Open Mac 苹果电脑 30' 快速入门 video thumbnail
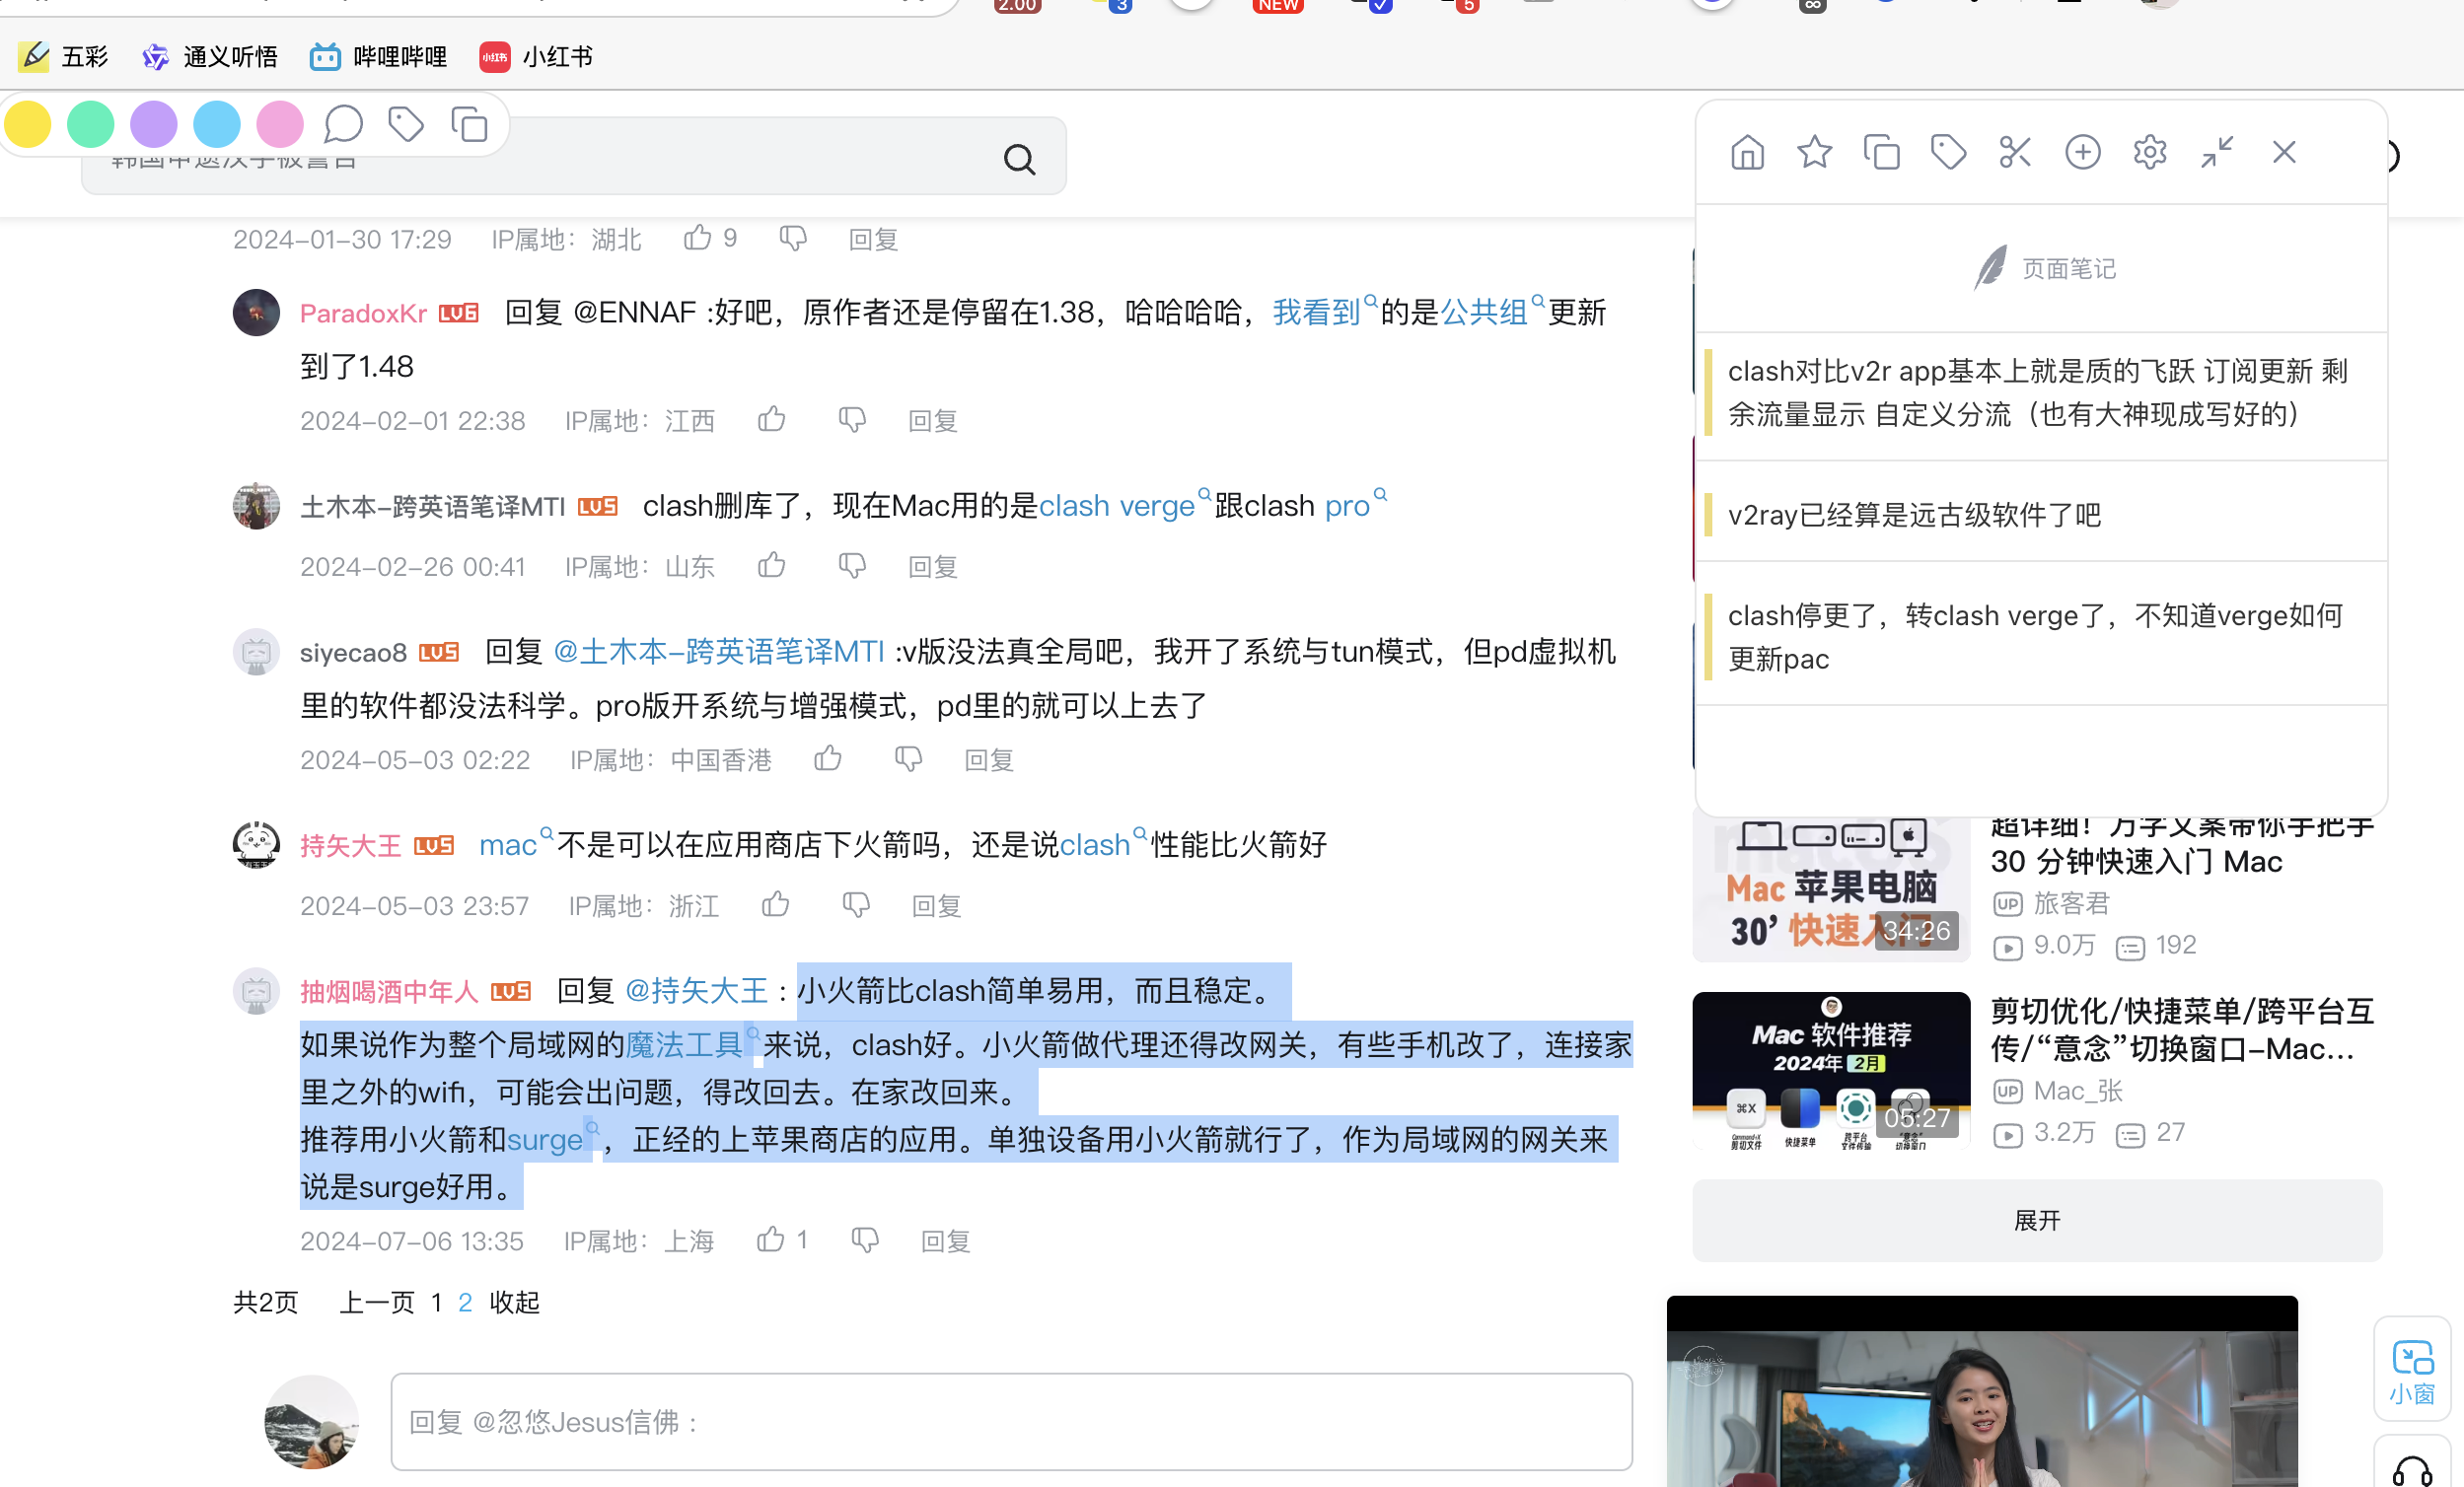This screenshot has height=1487, width=2464. 1831,890
